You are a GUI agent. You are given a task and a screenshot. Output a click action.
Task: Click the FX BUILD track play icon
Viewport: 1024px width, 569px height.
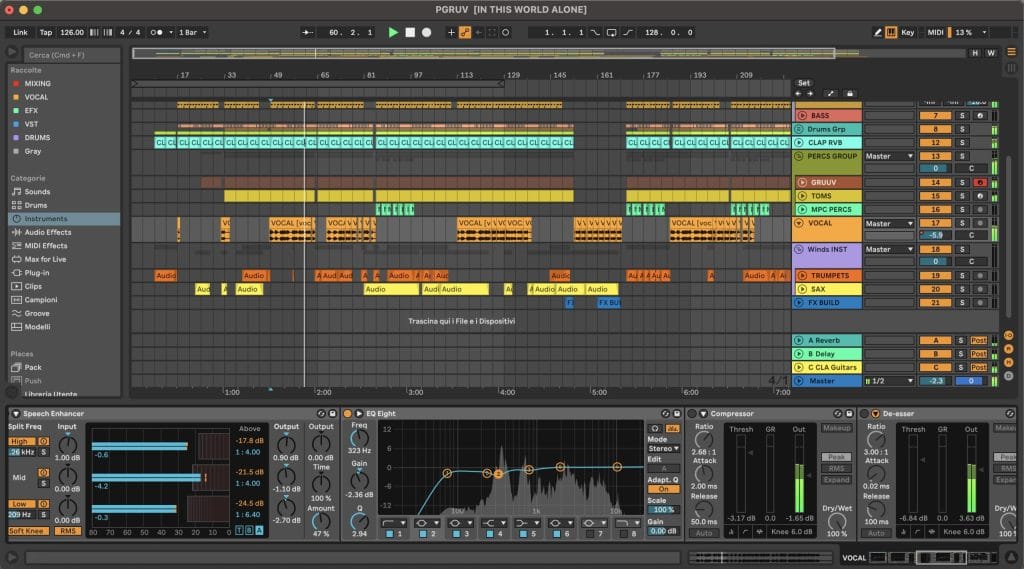799,302
